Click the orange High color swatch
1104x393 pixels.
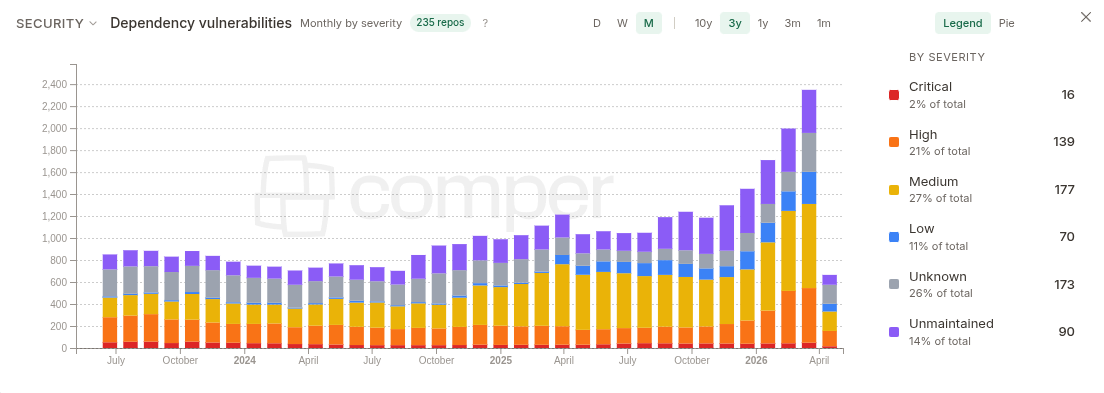click(x=894, y=142)
